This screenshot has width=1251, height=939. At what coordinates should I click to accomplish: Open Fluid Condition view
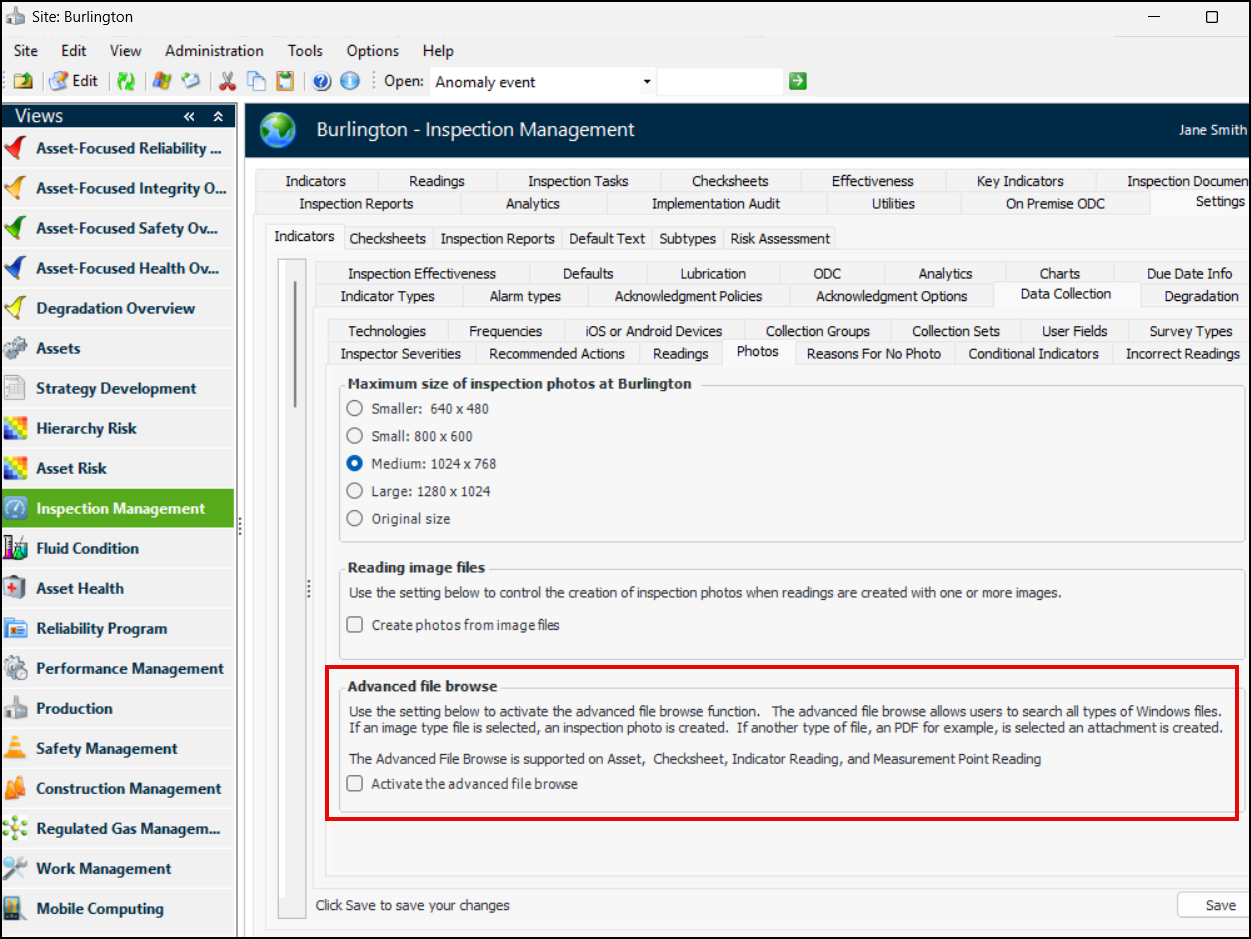(x=118, y=548)
